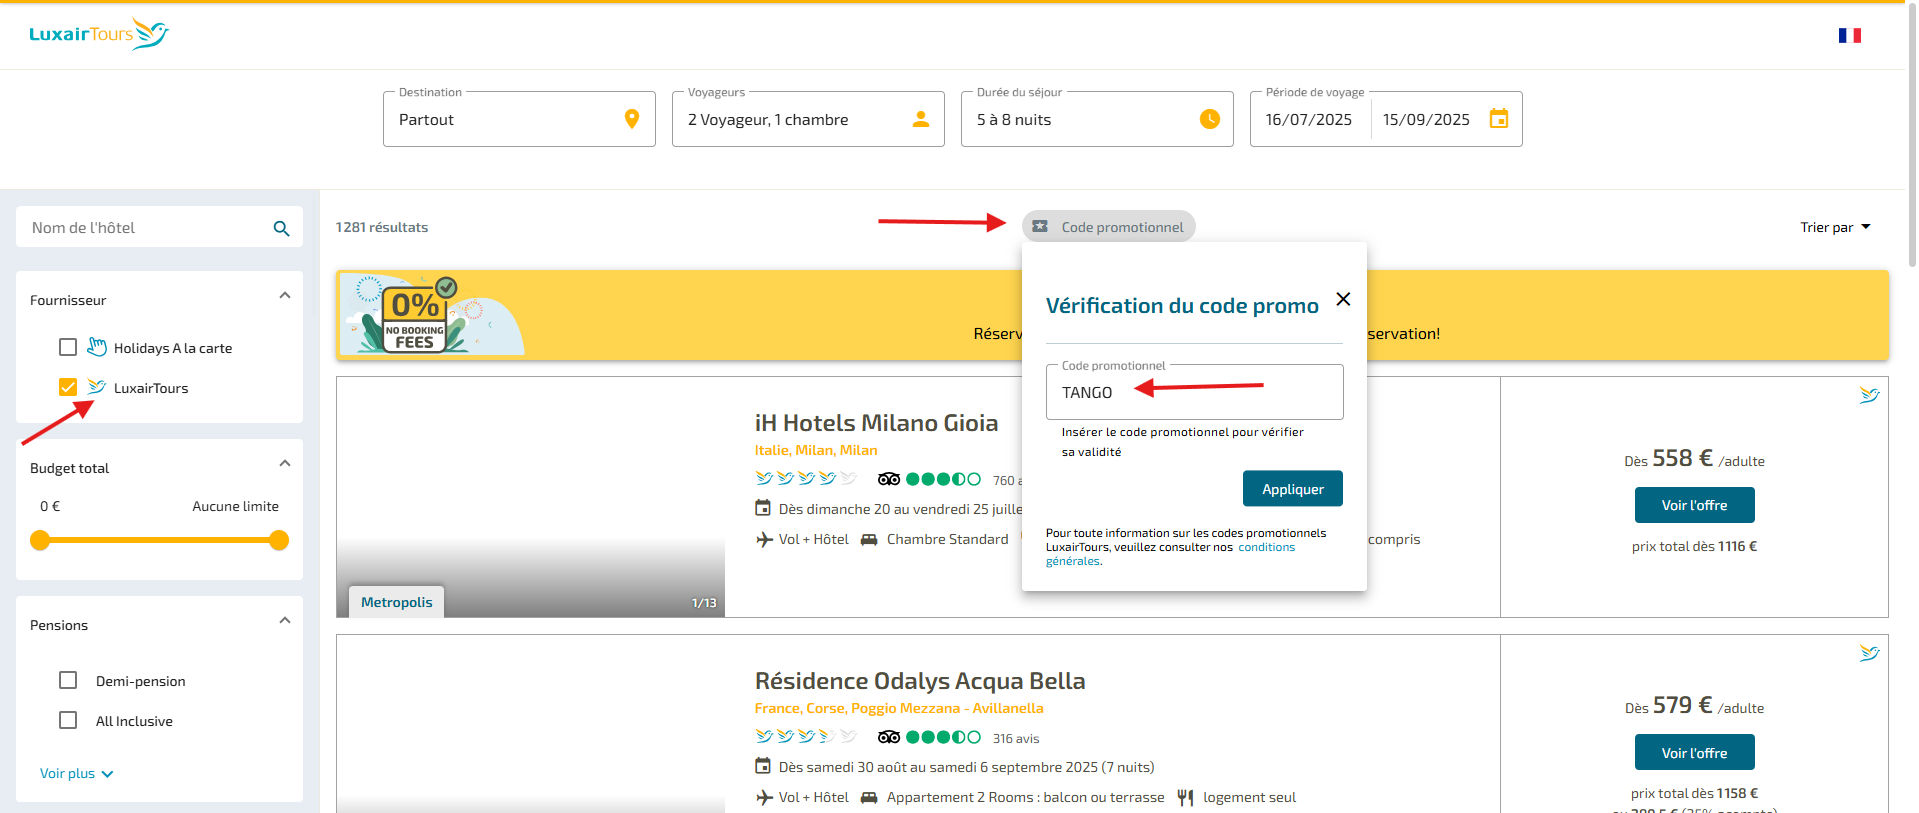Open the iH Hotels Milano Gioia title
The width and height of the screenshot is (1919, 813).
[876, 423]
